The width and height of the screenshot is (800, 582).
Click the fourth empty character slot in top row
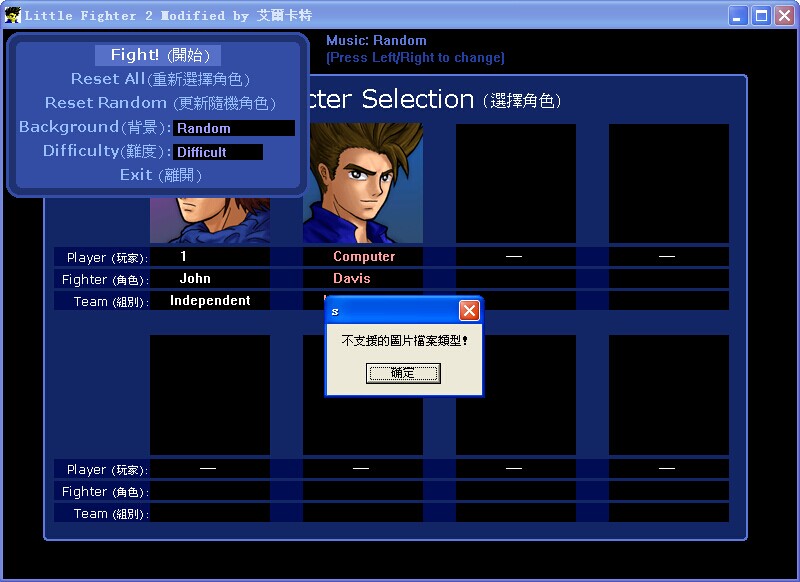669,183
